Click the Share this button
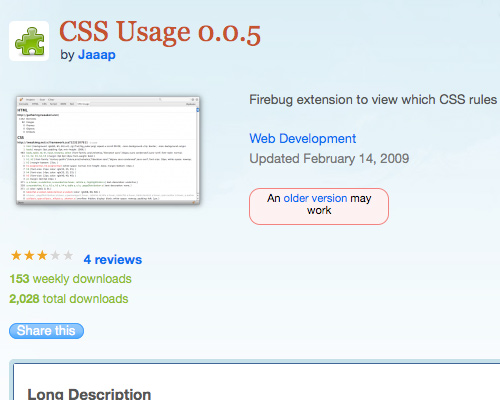The image size is (500, 400). (x=46, y=331)
